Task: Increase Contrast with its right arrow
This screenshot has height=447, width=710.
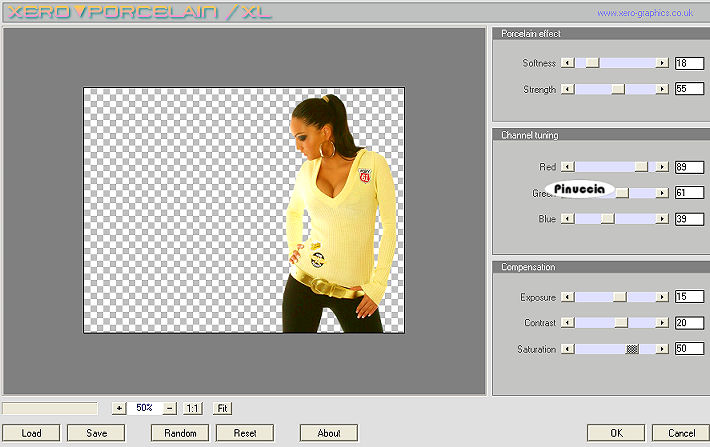Action: tap(662, 323)
